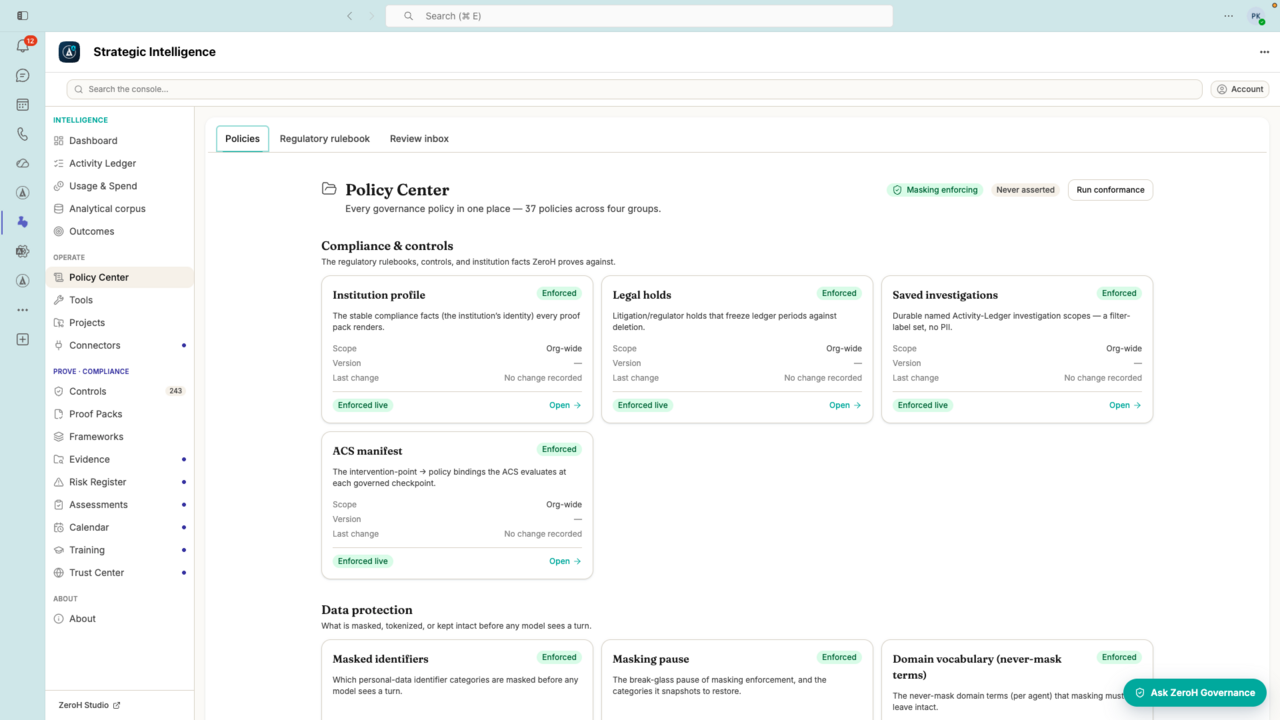The height and width of the screenshot is (720, 1280).
Task: Click the Compliance & controls section heading
Action: 387,246
